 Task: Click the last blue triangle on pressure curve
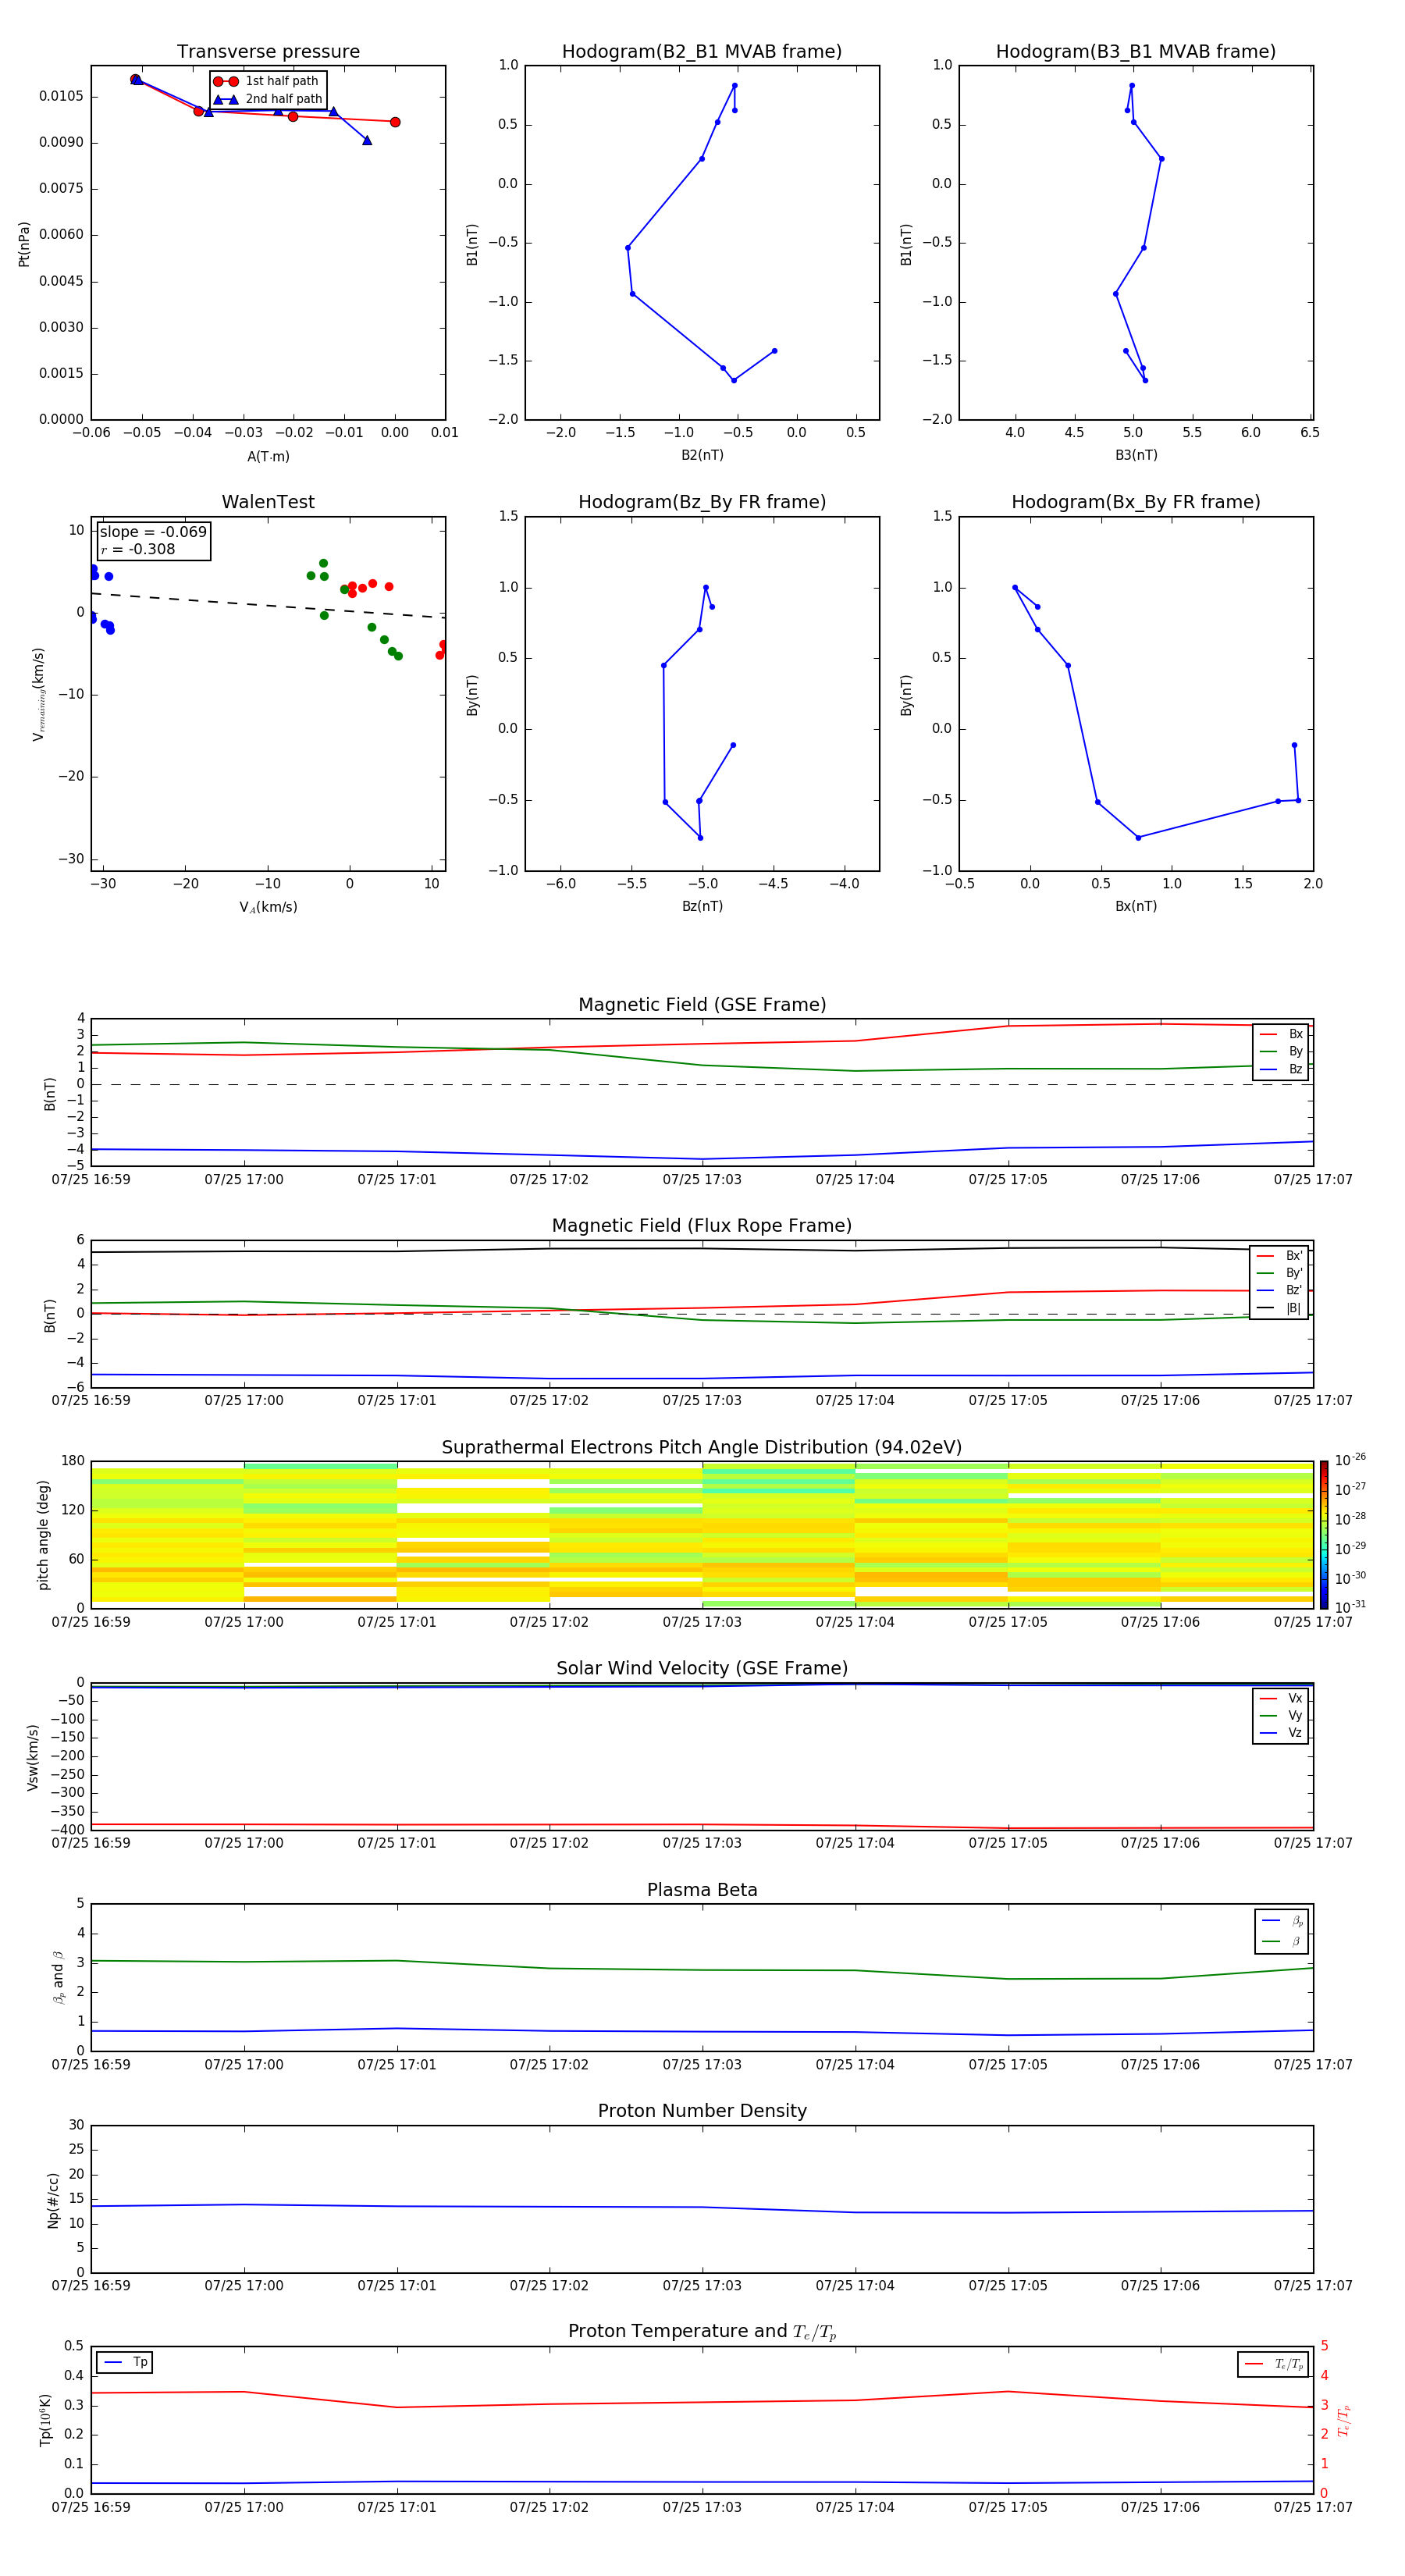pyautogui.click(x=367, y=140)
